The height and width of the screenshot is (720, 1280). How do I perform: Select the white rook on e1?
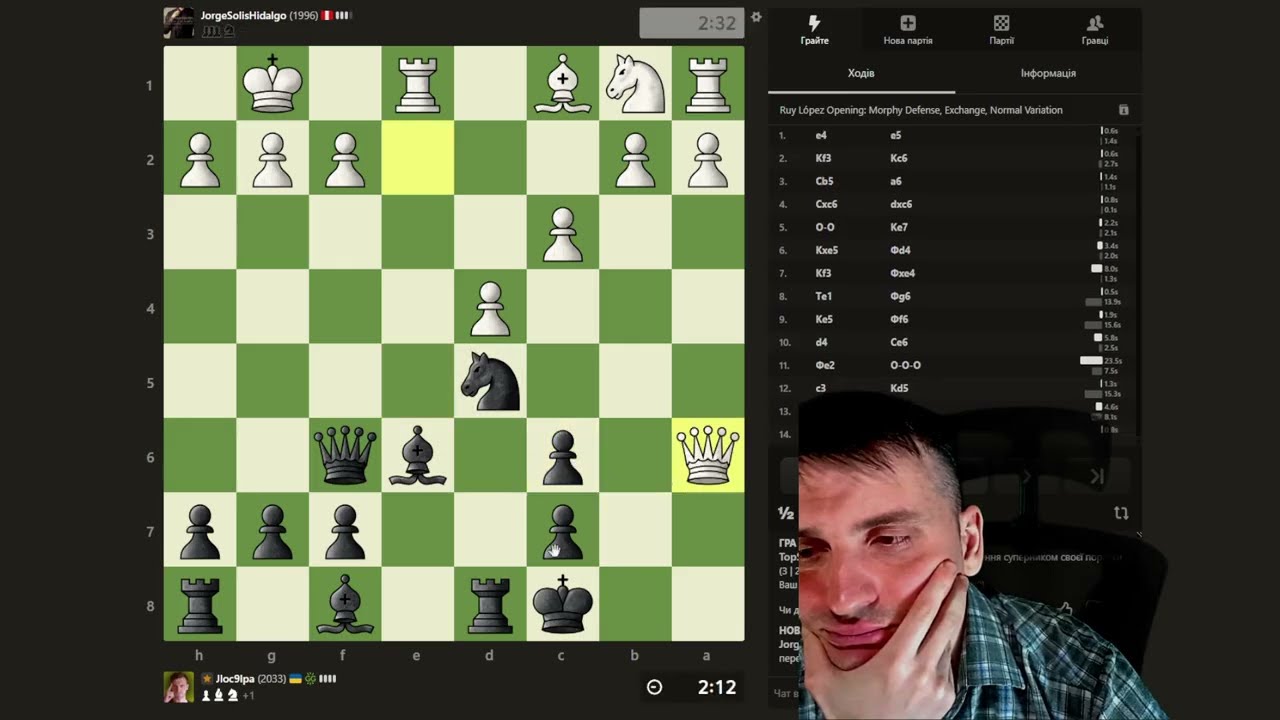(417, 84)
